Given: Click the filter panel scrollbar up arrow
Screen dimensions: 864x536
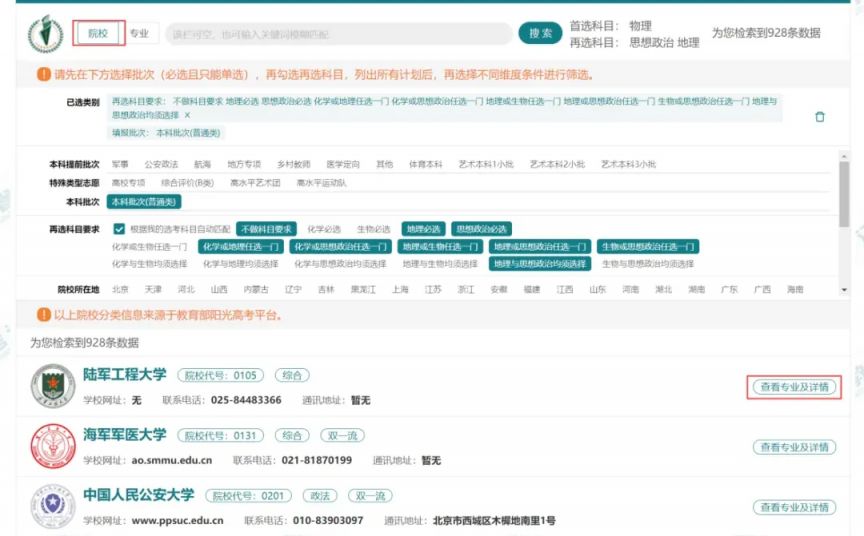Looking at the screenshot, I should (x=844, y=156).
